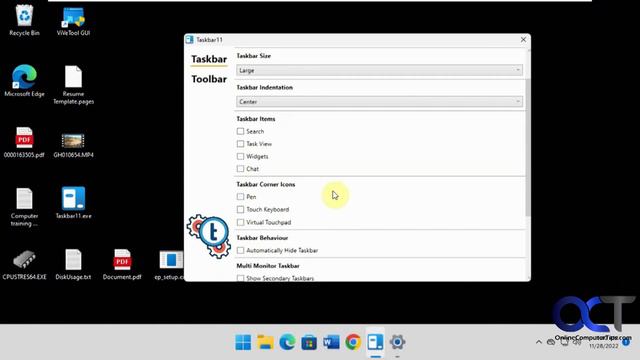640x360 pixels.
Task: Select the CPUSTRES64.EXE desktop icon
Action: 24,264
